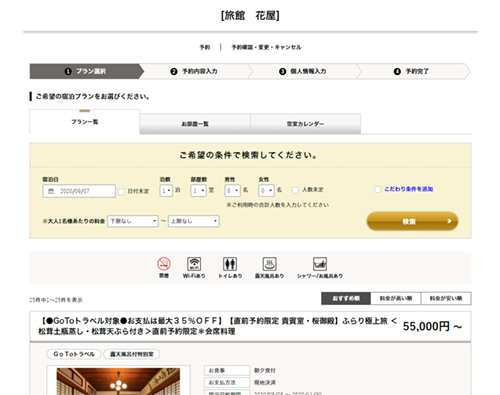This screenshot has height=395, width=500.
Task: Click step 4 予約完了 in progress bar
Action: point(412,71)
